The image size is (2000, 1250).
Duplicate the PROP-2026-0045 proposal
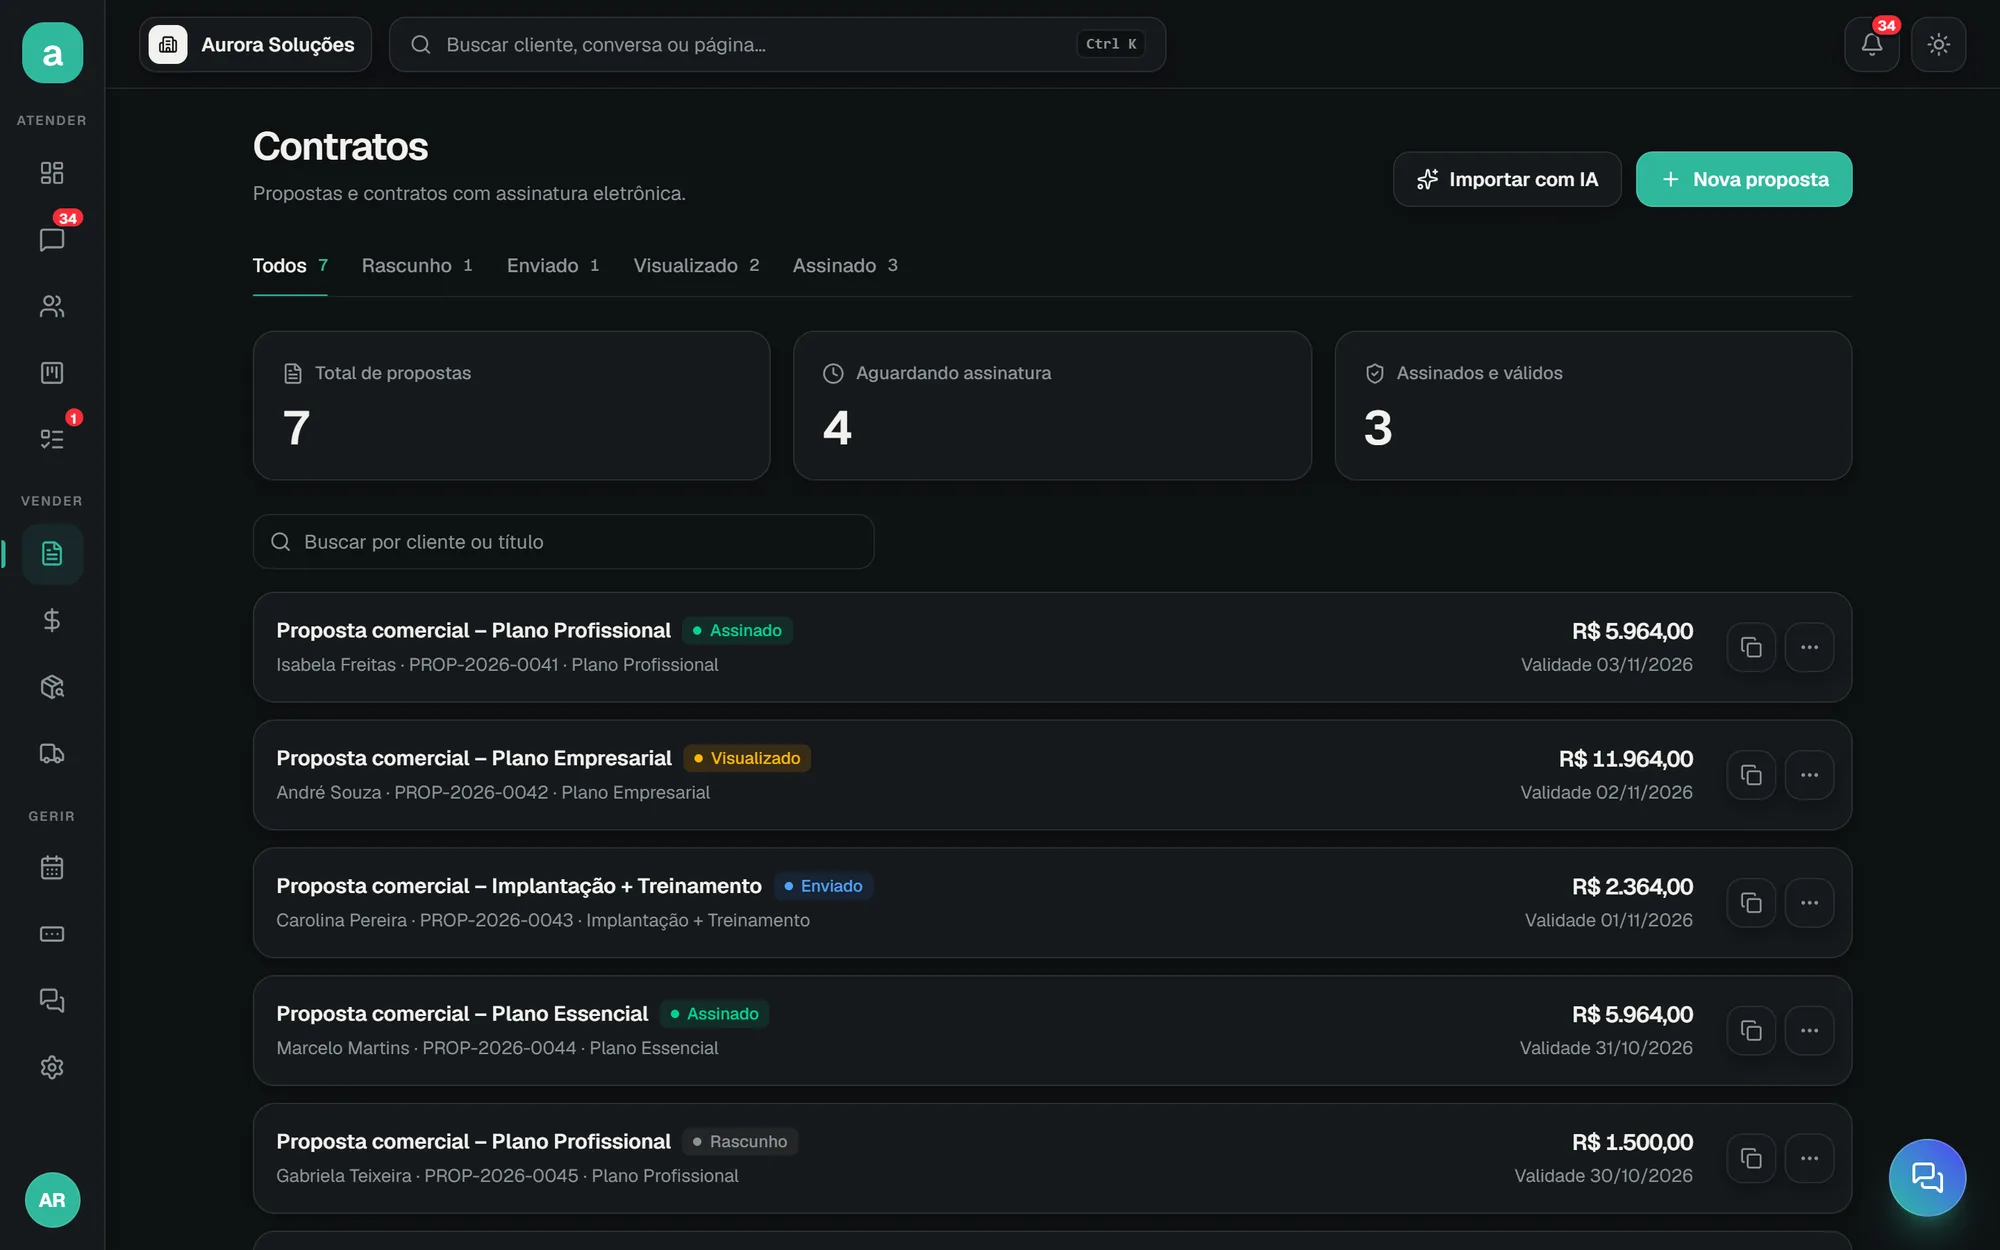[1751, 1158]
